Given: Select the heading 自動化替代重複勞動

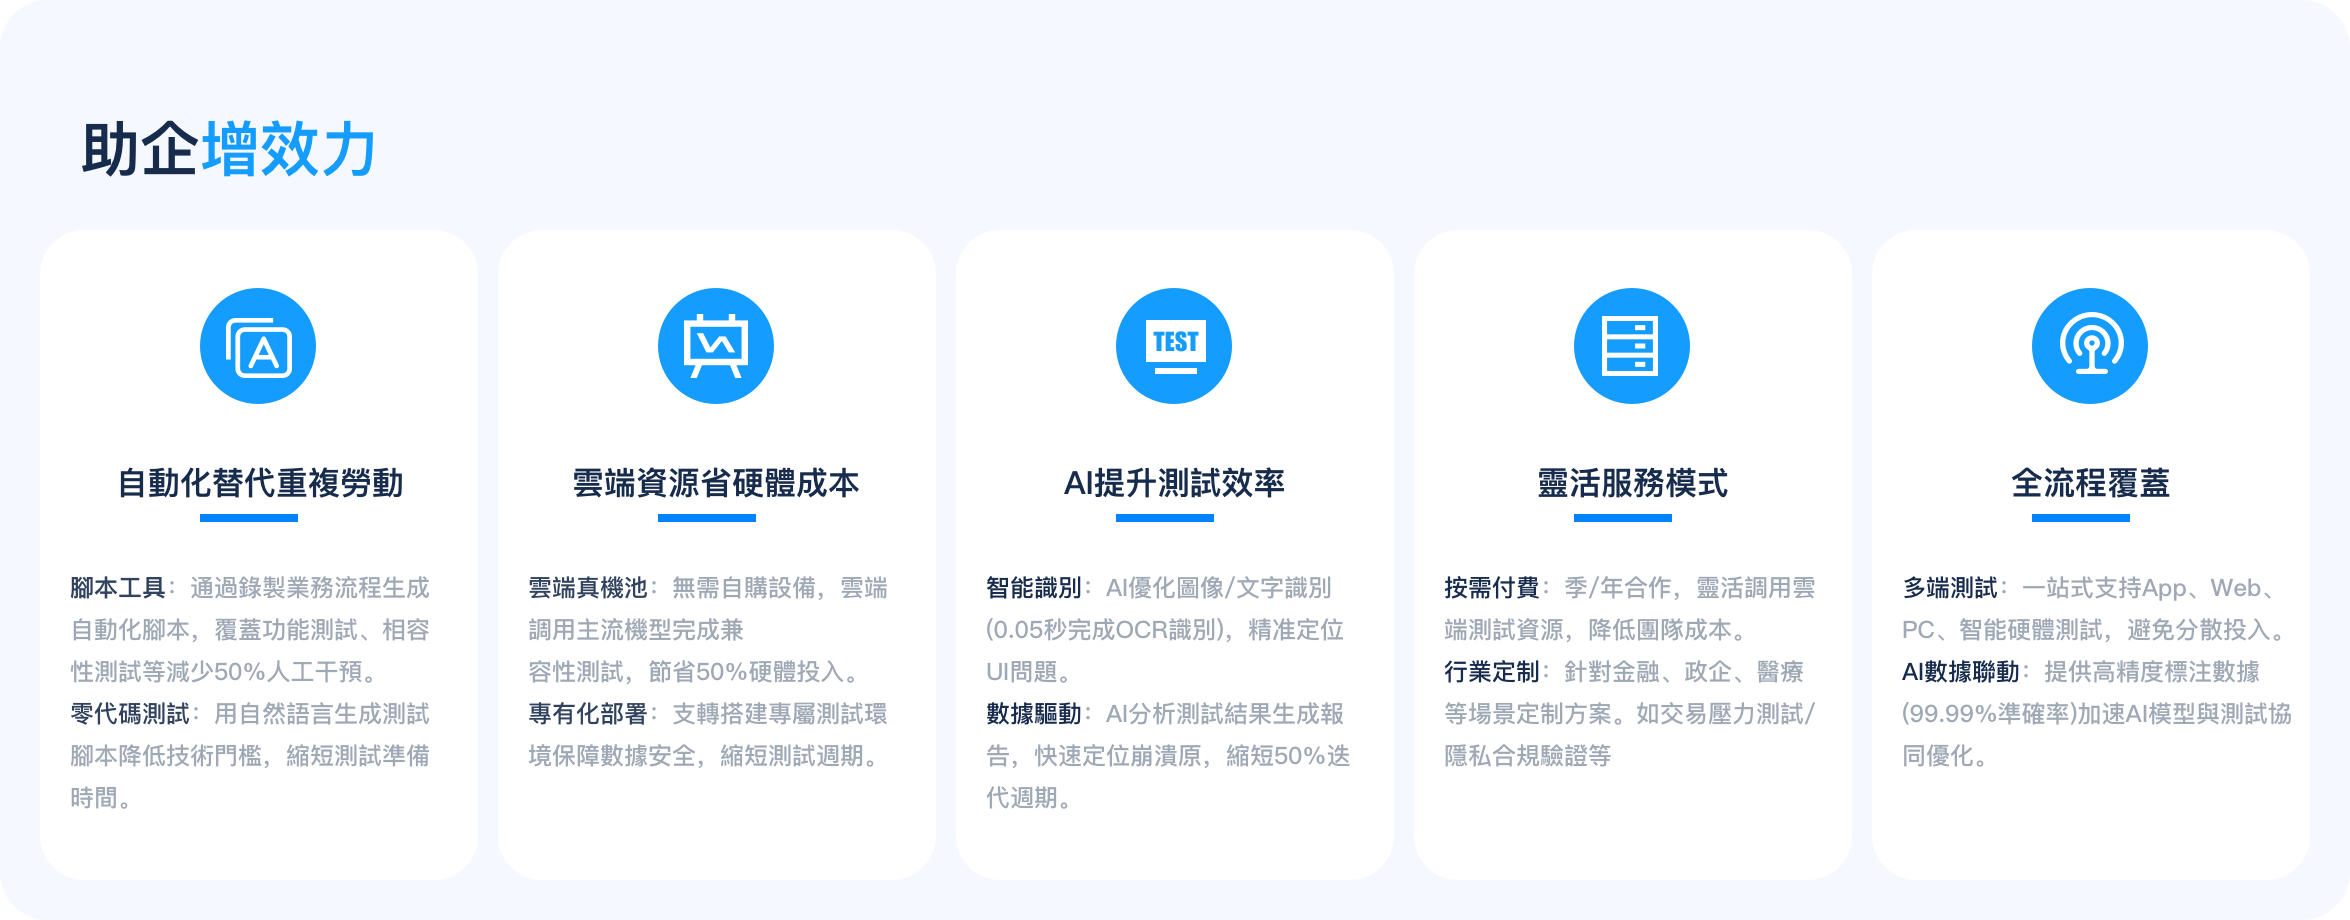Looking at the screenshot, I should (x=260, y=483).
